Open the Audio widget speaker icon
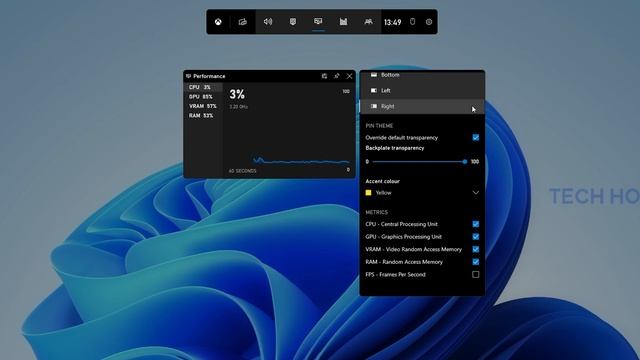 tap(268, 22)
